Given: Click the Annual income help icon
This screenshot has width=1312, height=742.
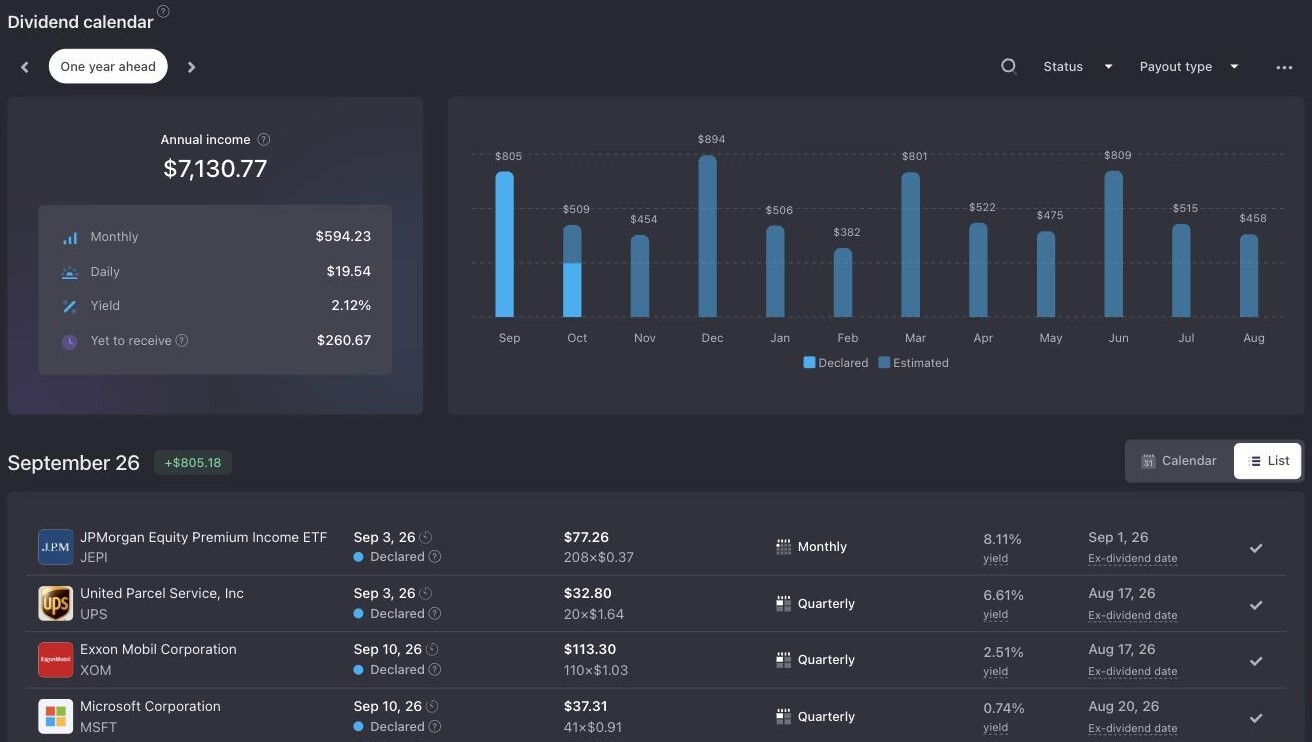Looking at the screenshot, I should (264, 139).
